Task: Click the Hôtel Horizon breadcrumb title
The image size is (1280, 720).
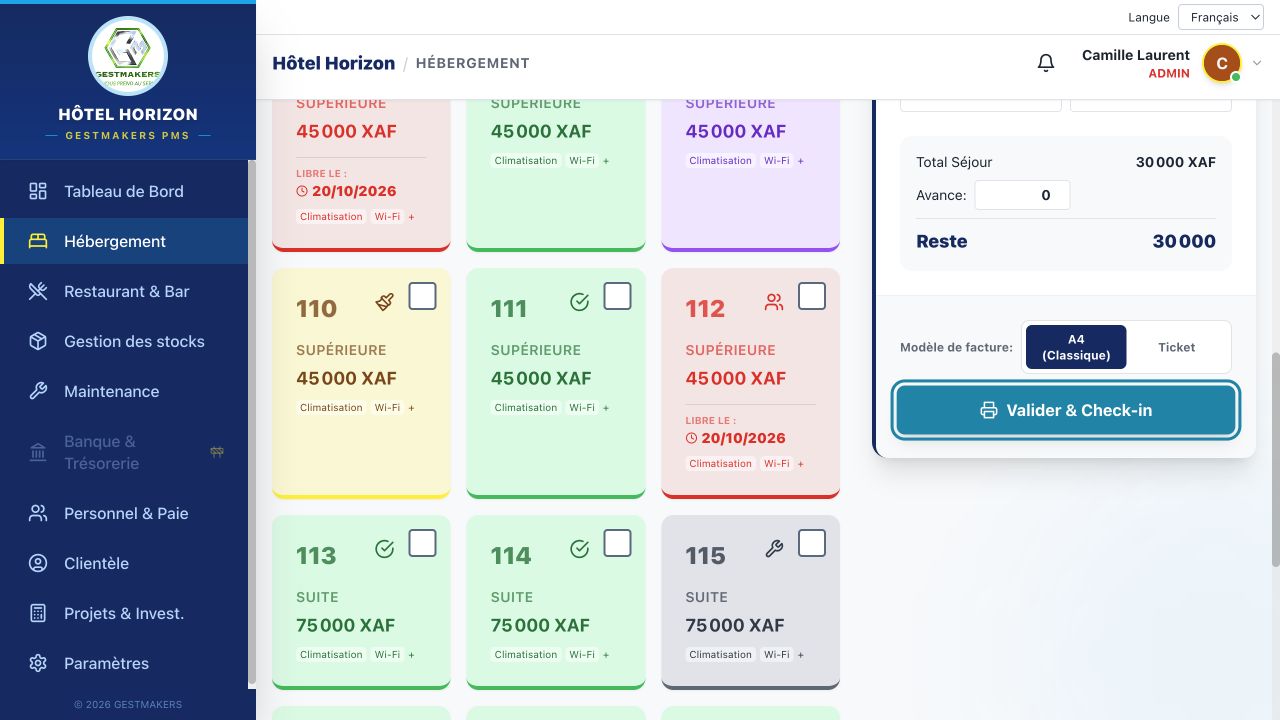Action: point(334,63)
